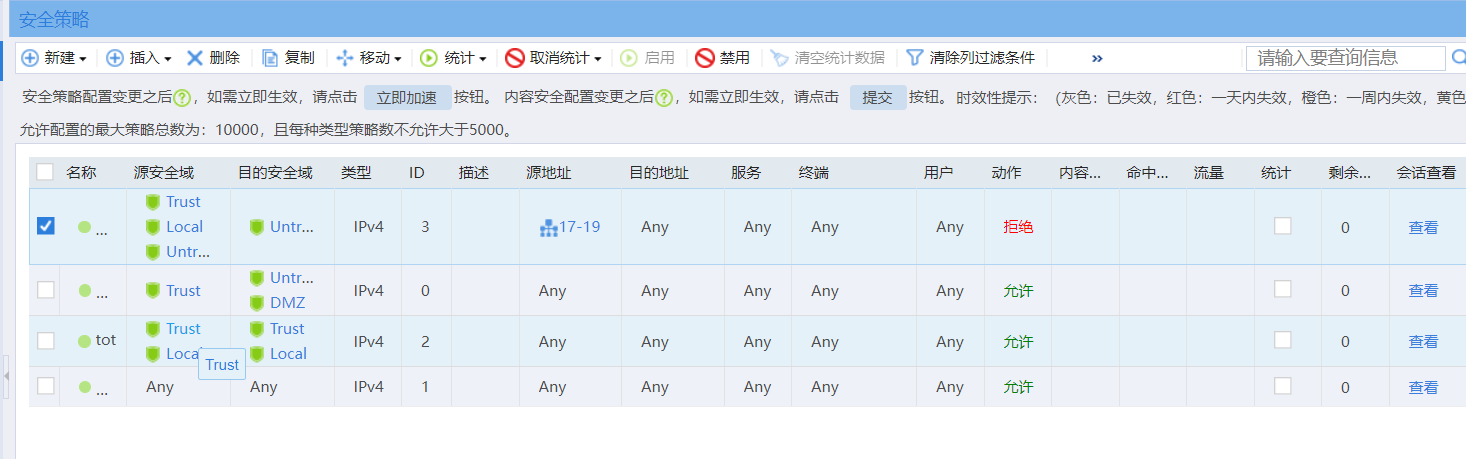1466x459 pixels.
Task: Click help icon after 安全策略配置变更之后
Action: click(x=182, y=98)
